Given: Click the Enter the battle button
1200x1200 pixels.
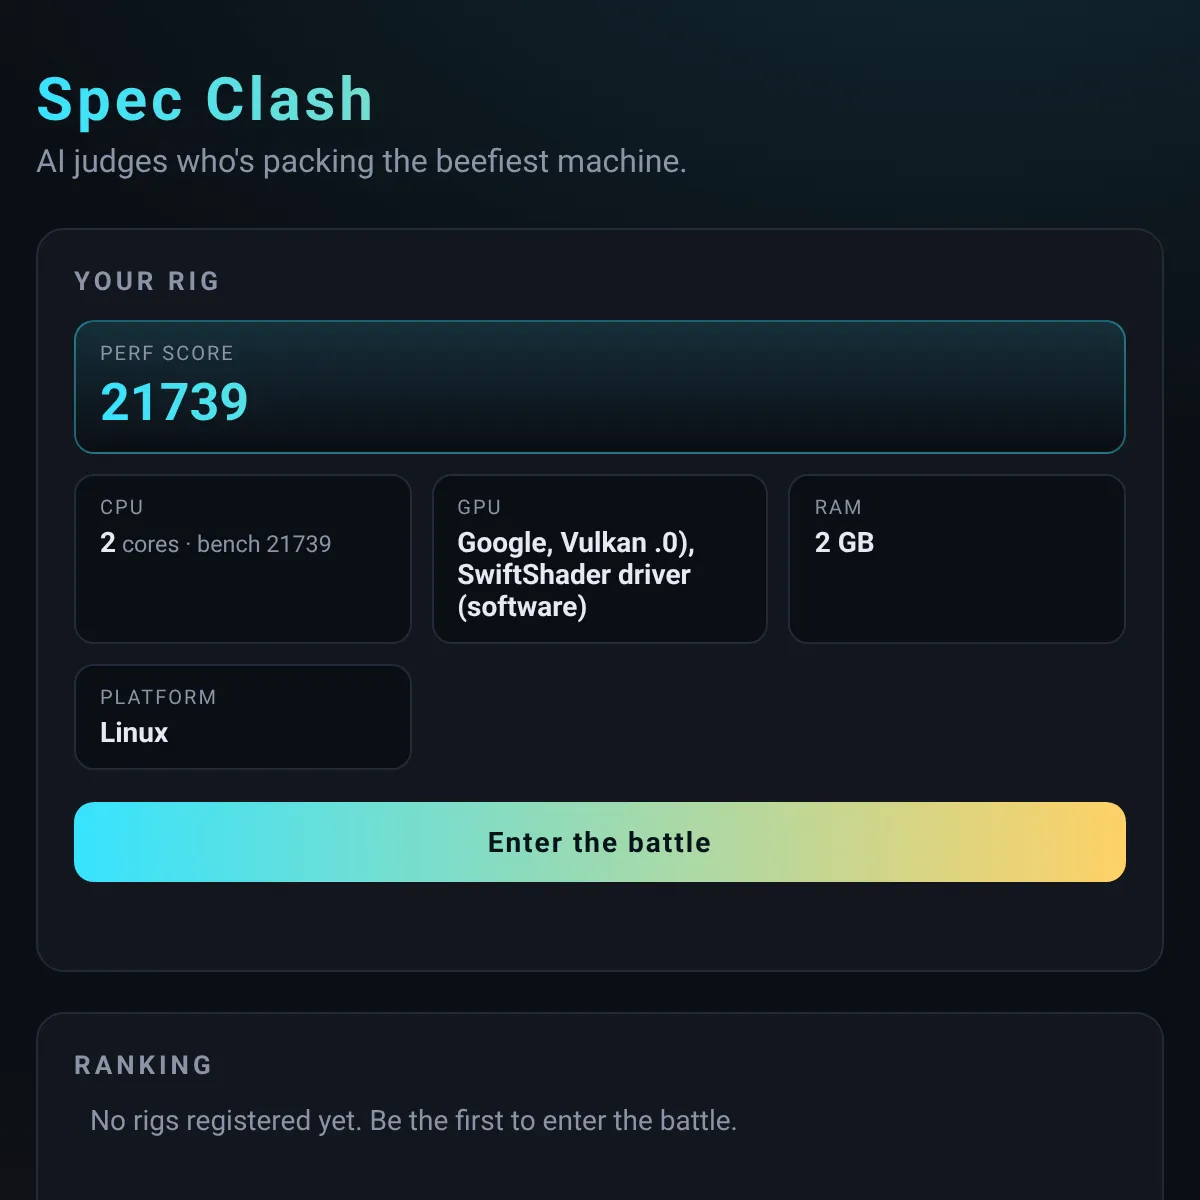Looking at the screenshot, I should tap(600, 842).
